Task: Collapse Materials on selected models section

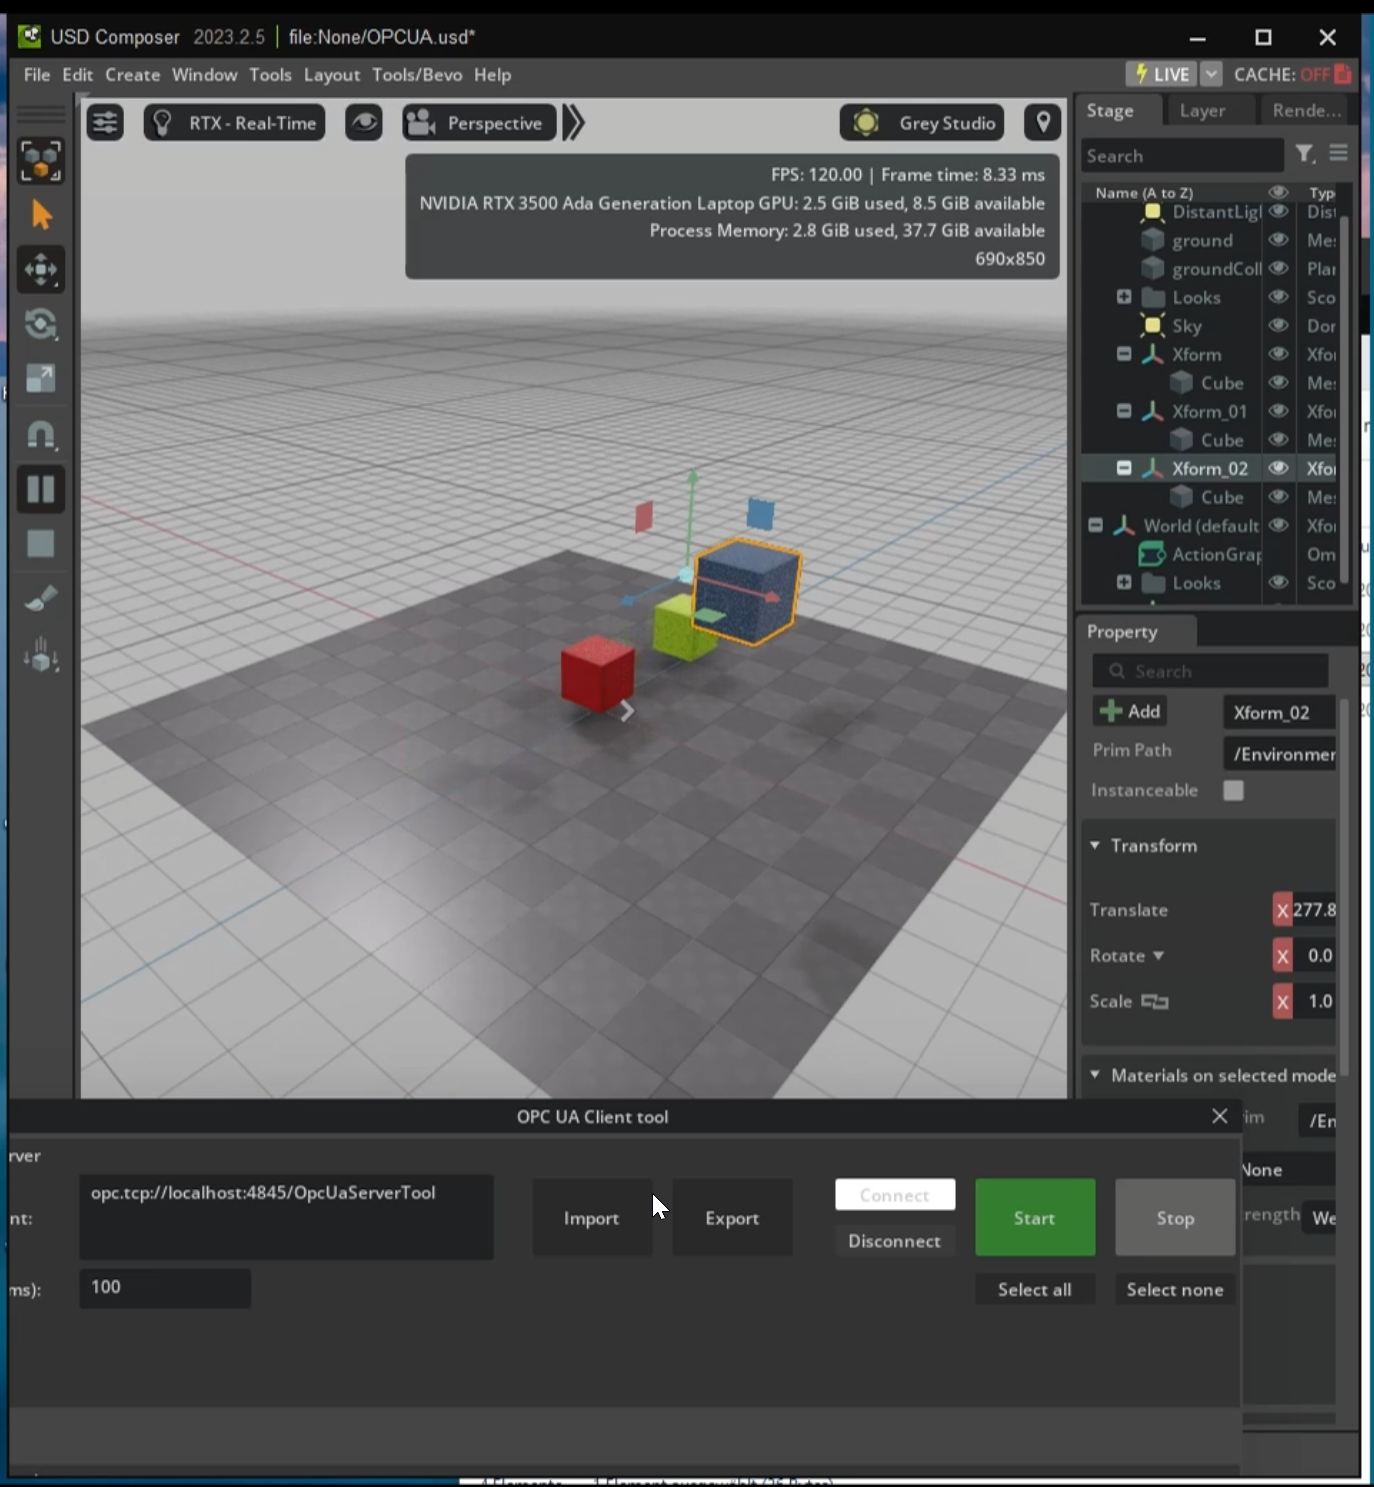Action: 1095,1075
